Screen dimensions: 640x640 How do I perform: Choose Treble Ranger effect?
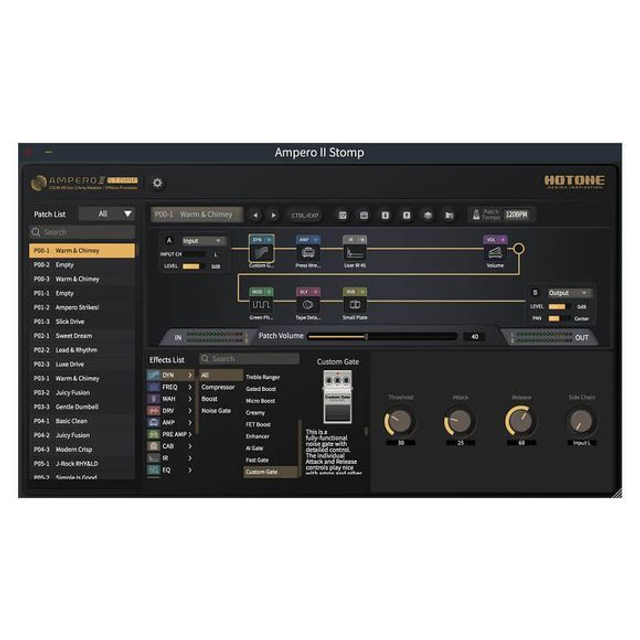[263, 377]
